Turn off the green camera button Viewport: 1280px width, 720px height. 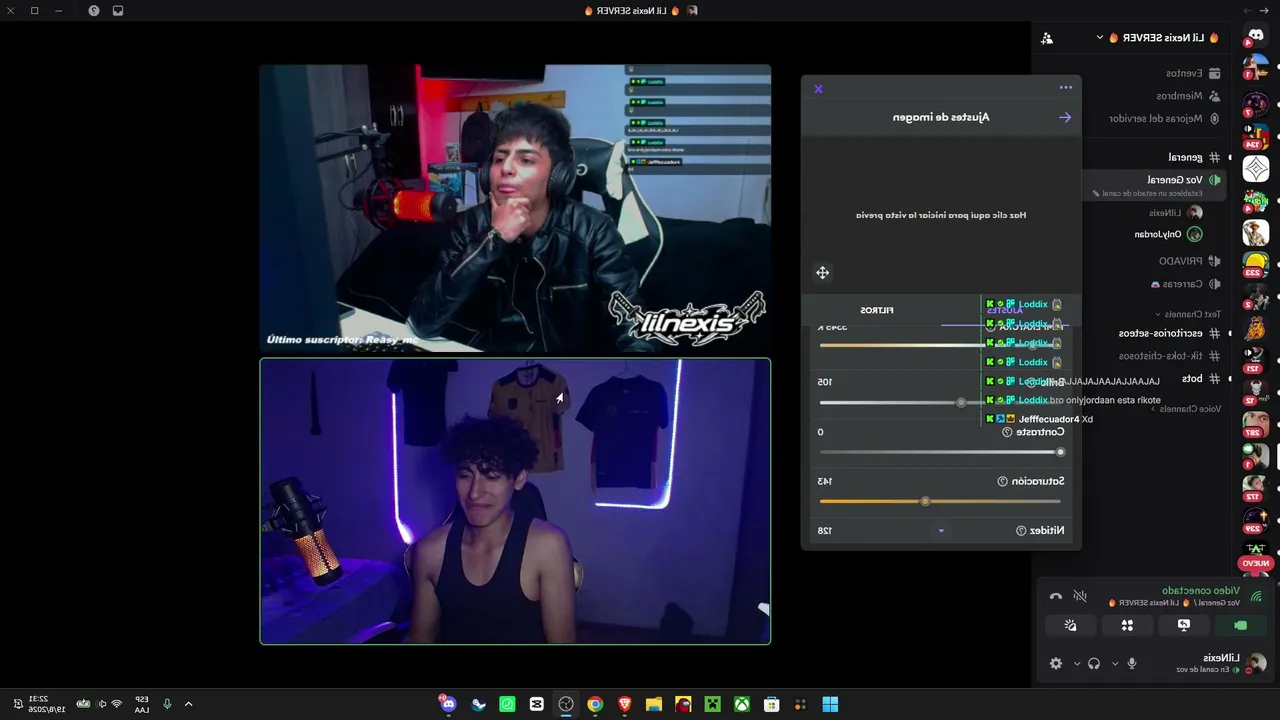[x=1241, y=625]
